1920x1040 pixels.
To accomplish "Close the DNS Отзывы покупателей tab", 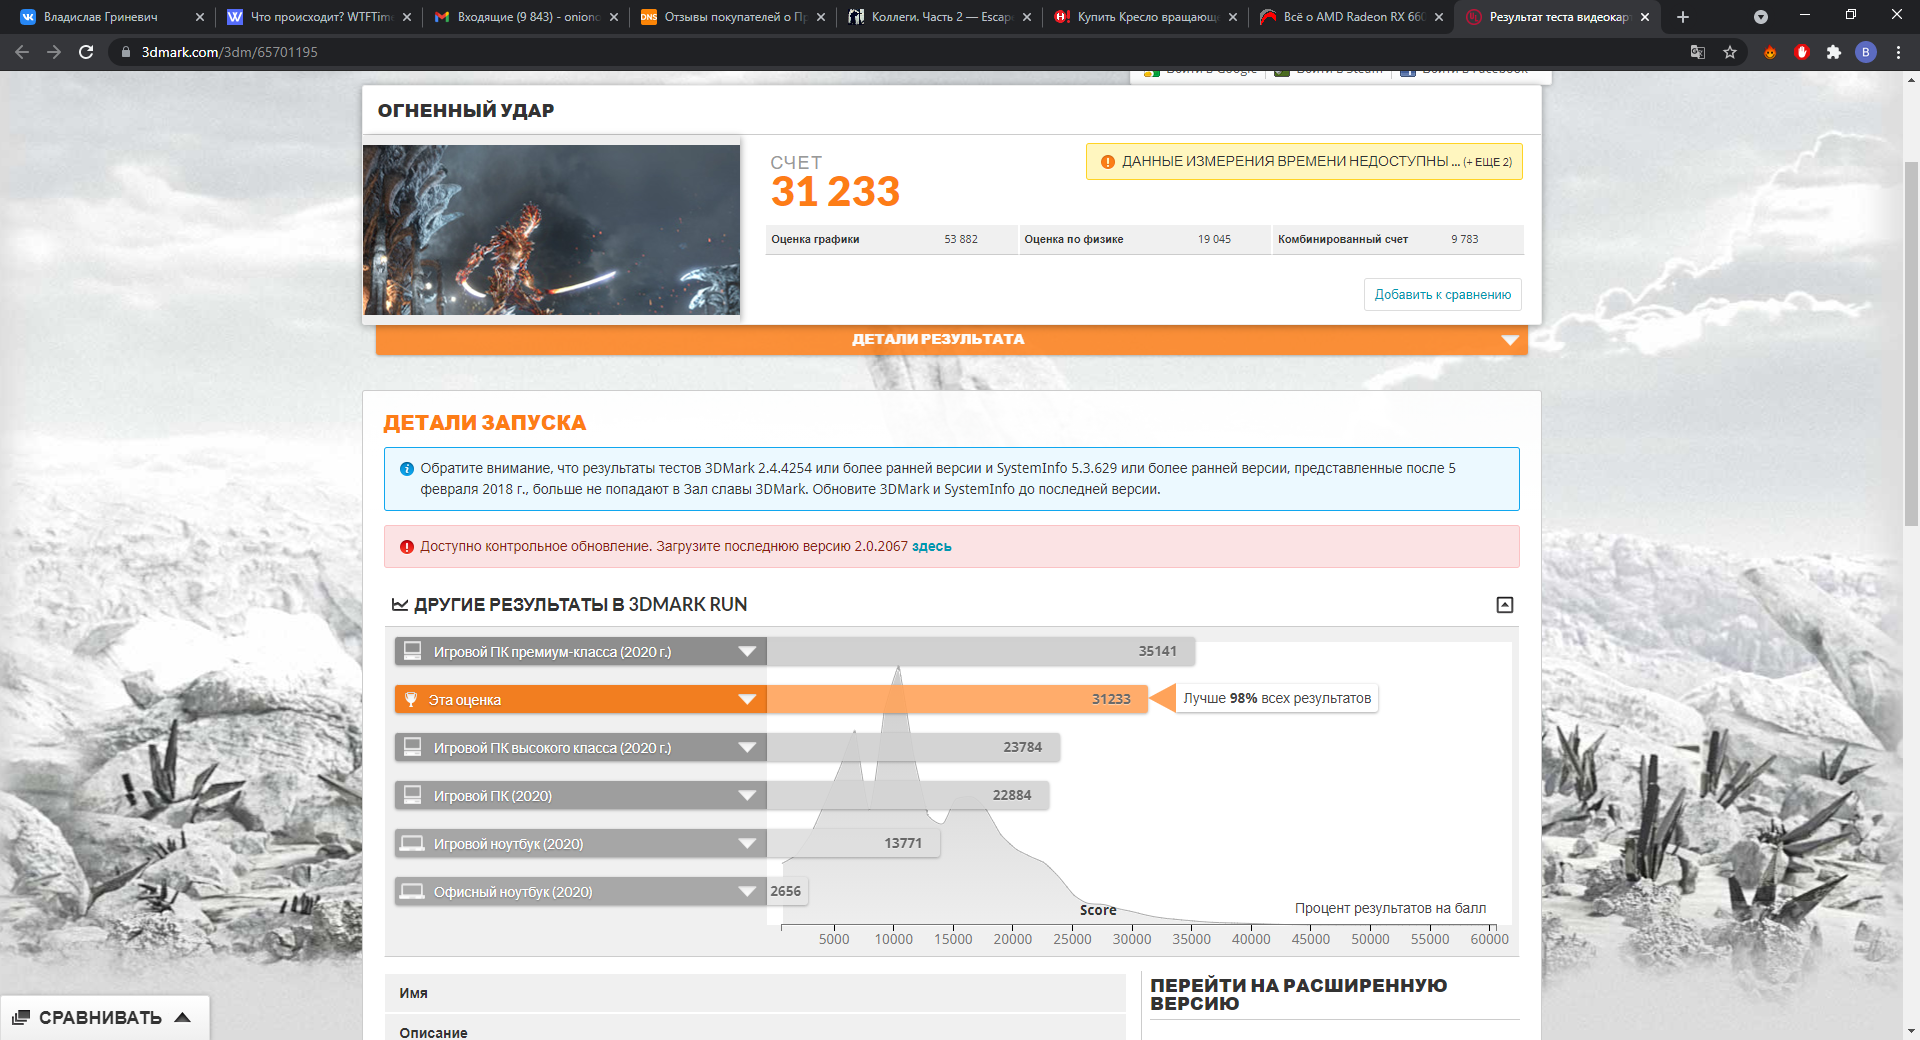I will [x=821, y=17].
